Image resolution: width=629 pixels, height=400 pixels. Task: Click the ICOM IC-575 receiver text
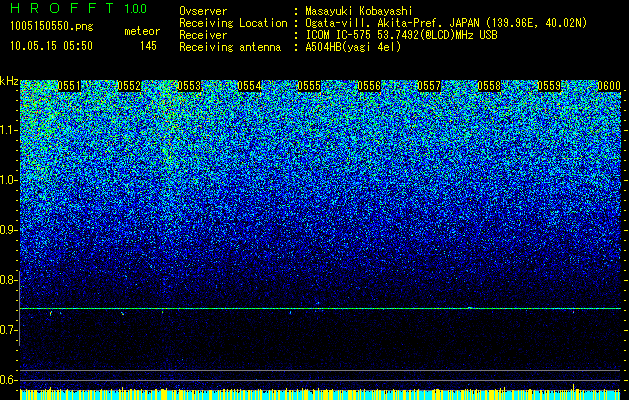coord(401,35)
